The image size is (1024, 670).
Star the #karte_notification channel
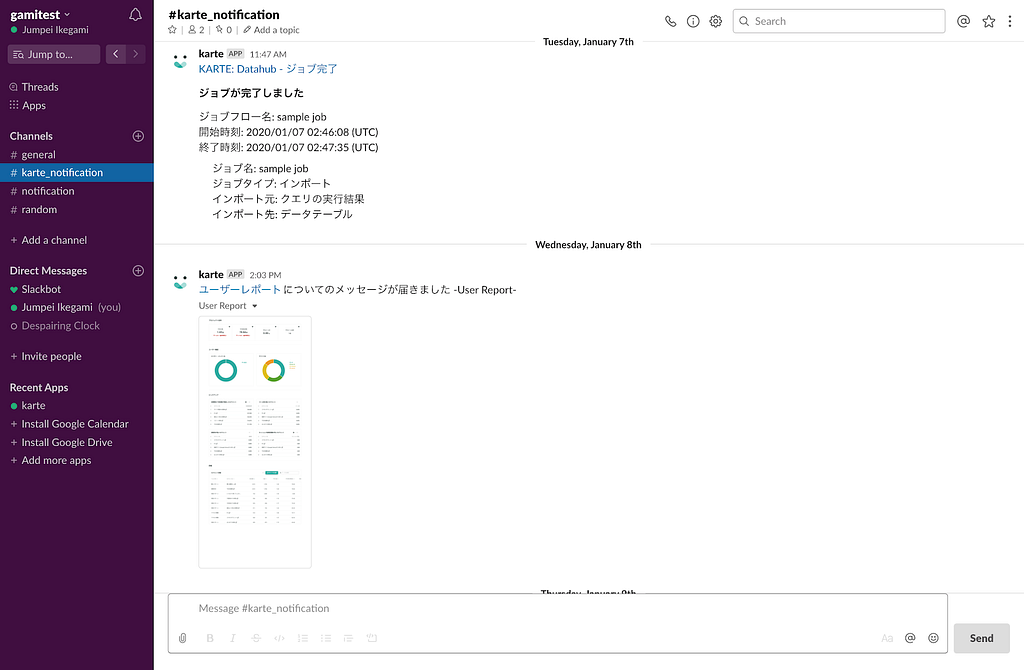tap(172, 29)
